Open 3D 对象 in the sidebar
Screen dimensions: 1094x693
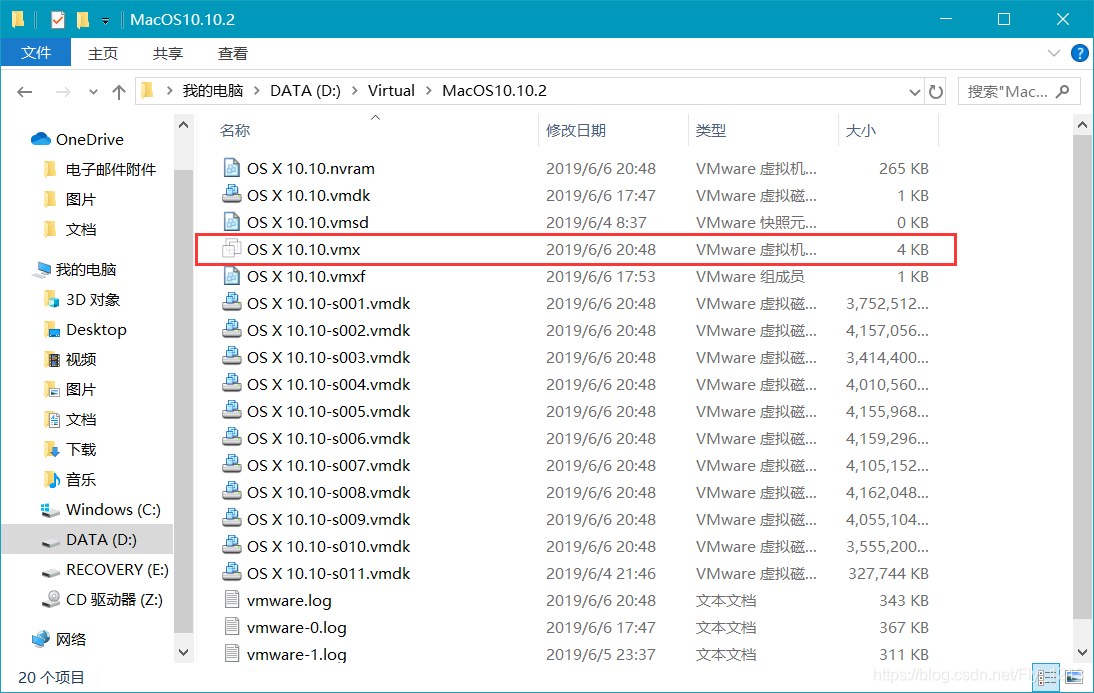pyautogui.click(x=93, y=299)
